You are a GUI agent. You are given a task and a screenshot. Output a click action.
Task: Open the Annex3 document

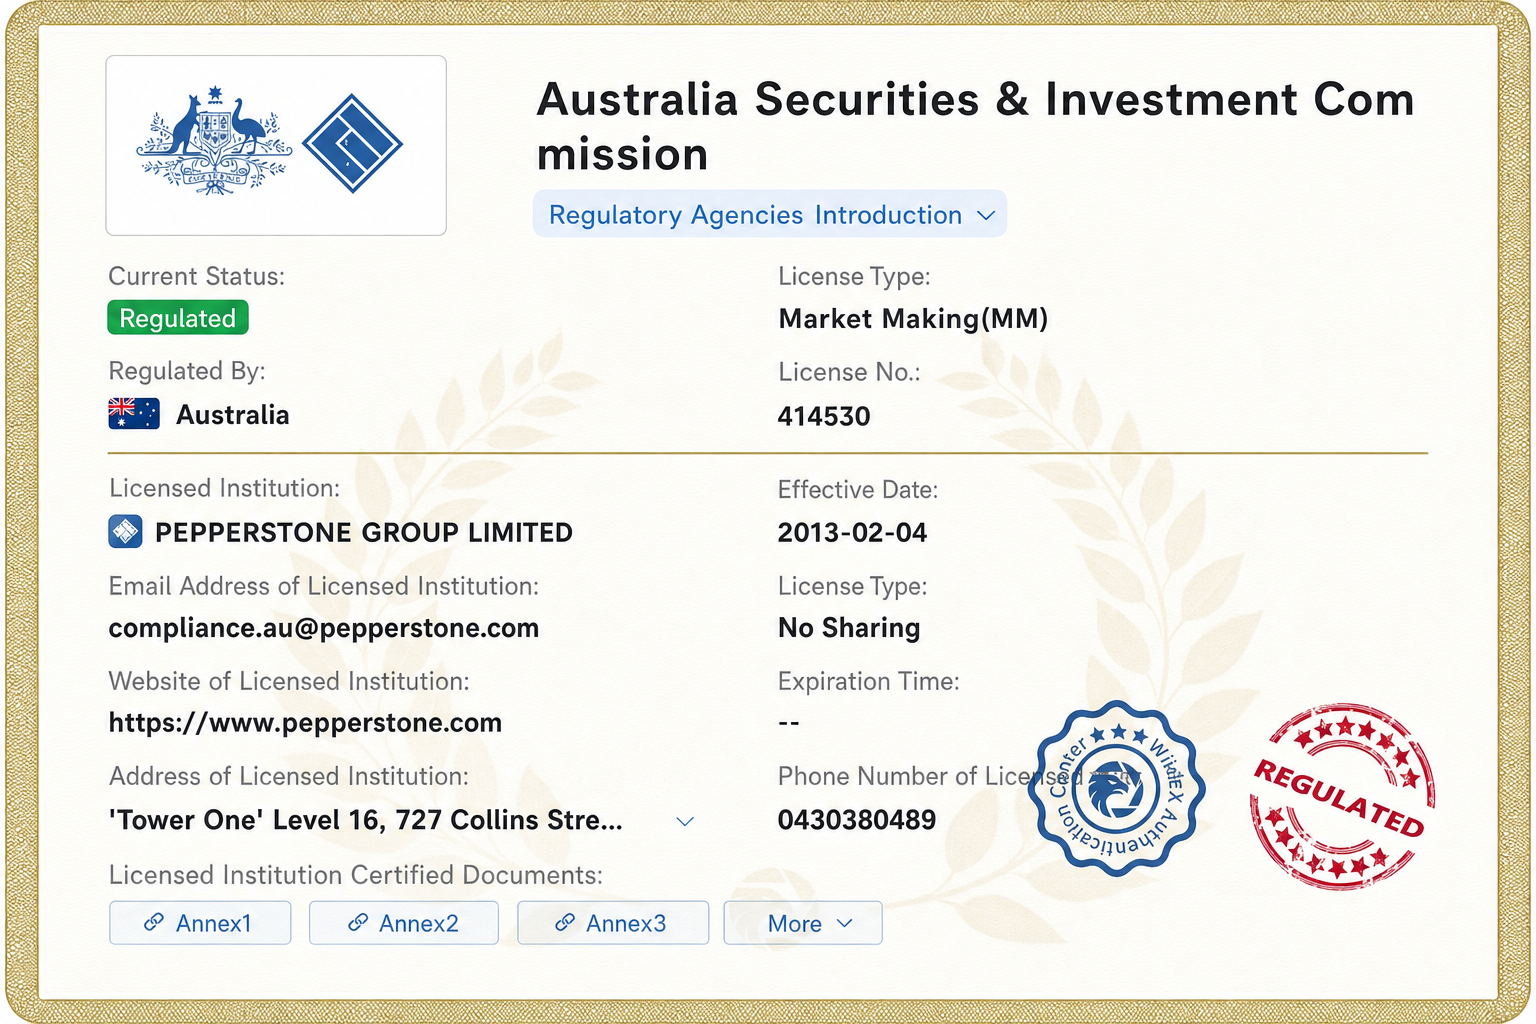pyautogui.click(x=613, y=923)
